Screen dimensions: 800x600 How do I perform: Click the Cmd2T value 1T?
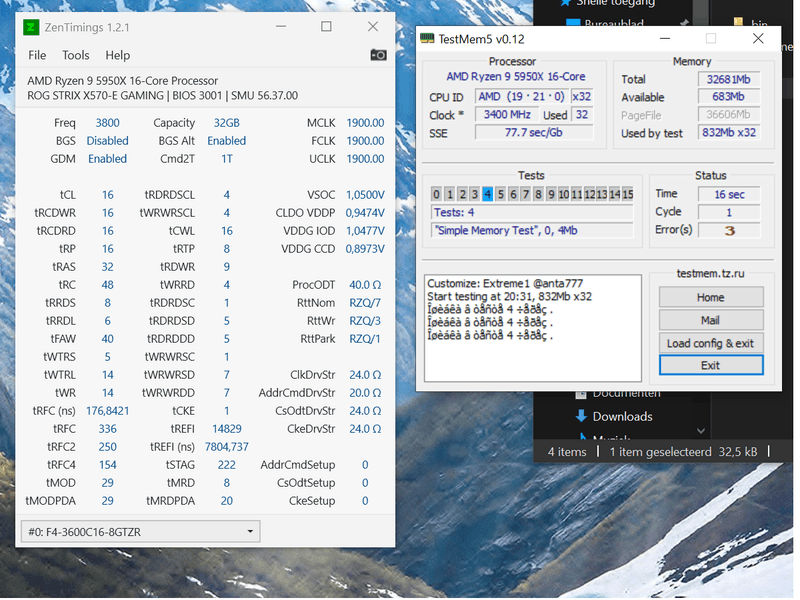pyautogui.click(x=227, y=159)
